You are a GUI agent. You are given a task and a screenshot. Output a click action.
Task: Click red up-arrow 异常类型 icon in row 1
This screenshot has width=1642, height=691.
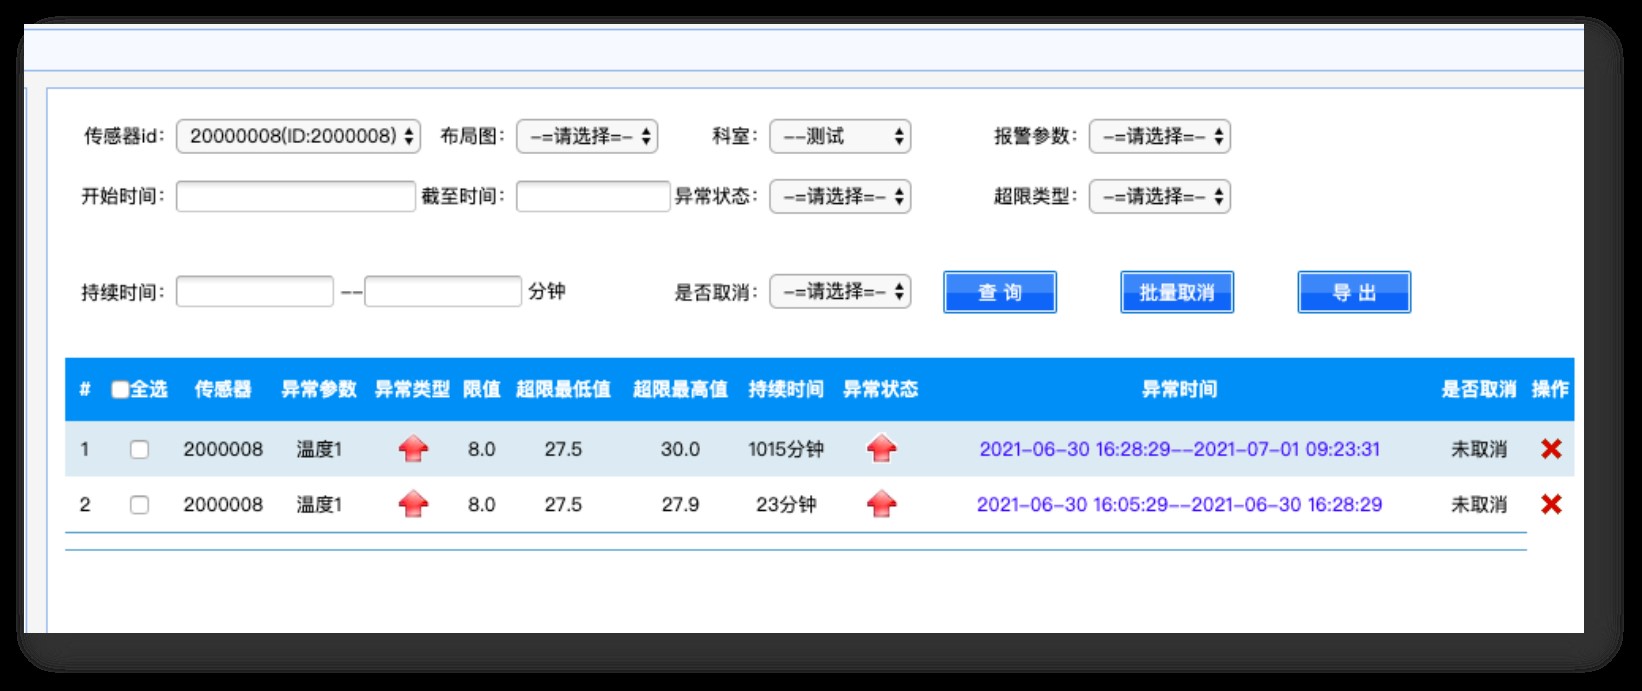tap(413, 449)
